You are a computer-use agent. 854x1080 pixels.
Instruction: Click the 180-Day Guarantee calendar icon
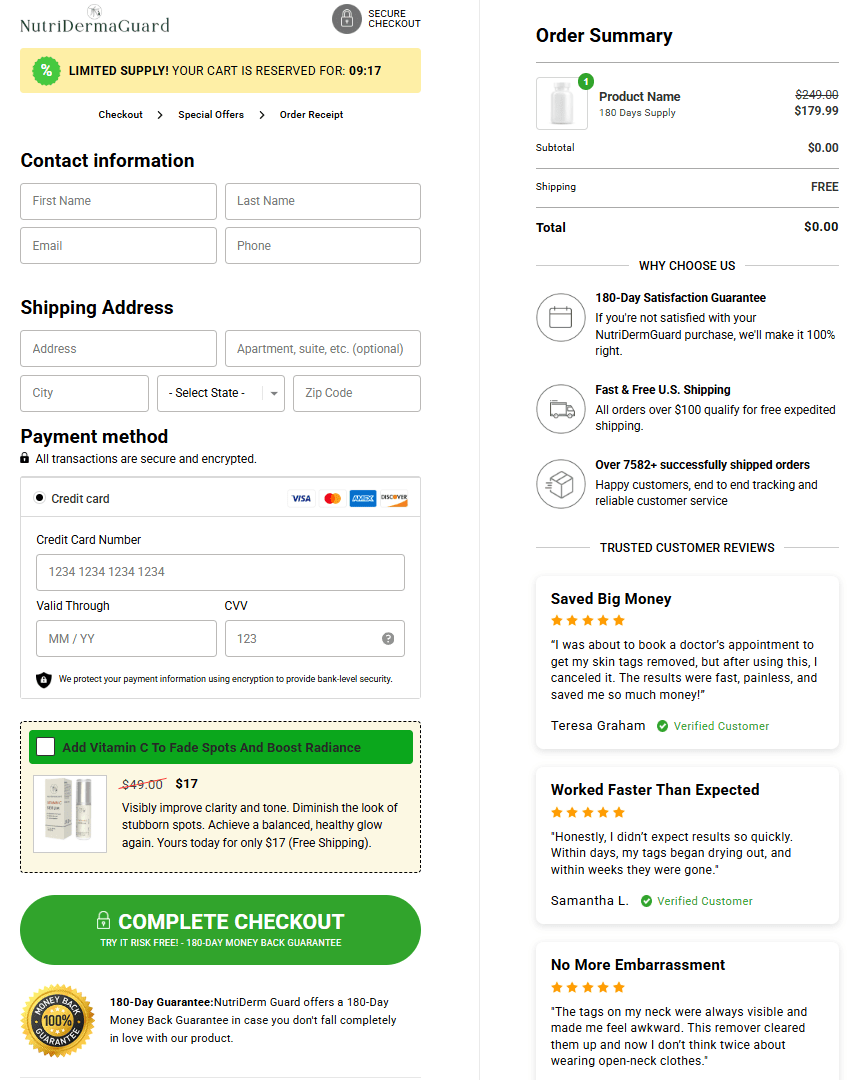click(x=561, y=317)
